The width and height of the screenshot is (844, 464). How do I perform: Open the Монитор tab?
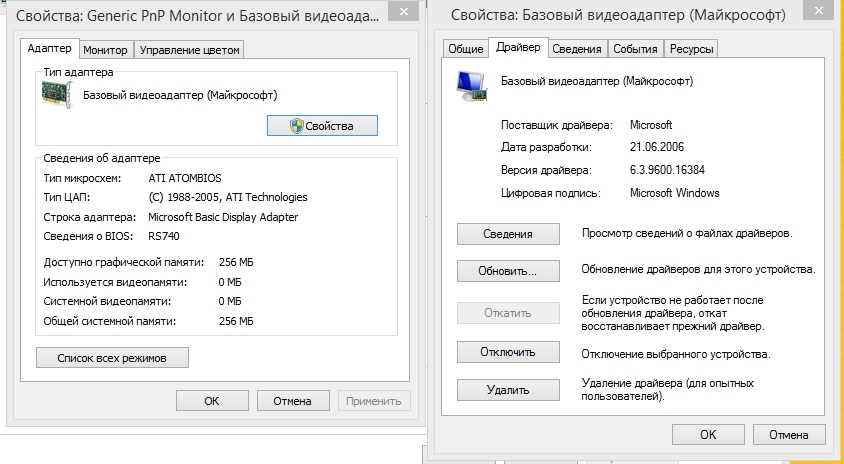pyautogui.click(x=106, y=50)
